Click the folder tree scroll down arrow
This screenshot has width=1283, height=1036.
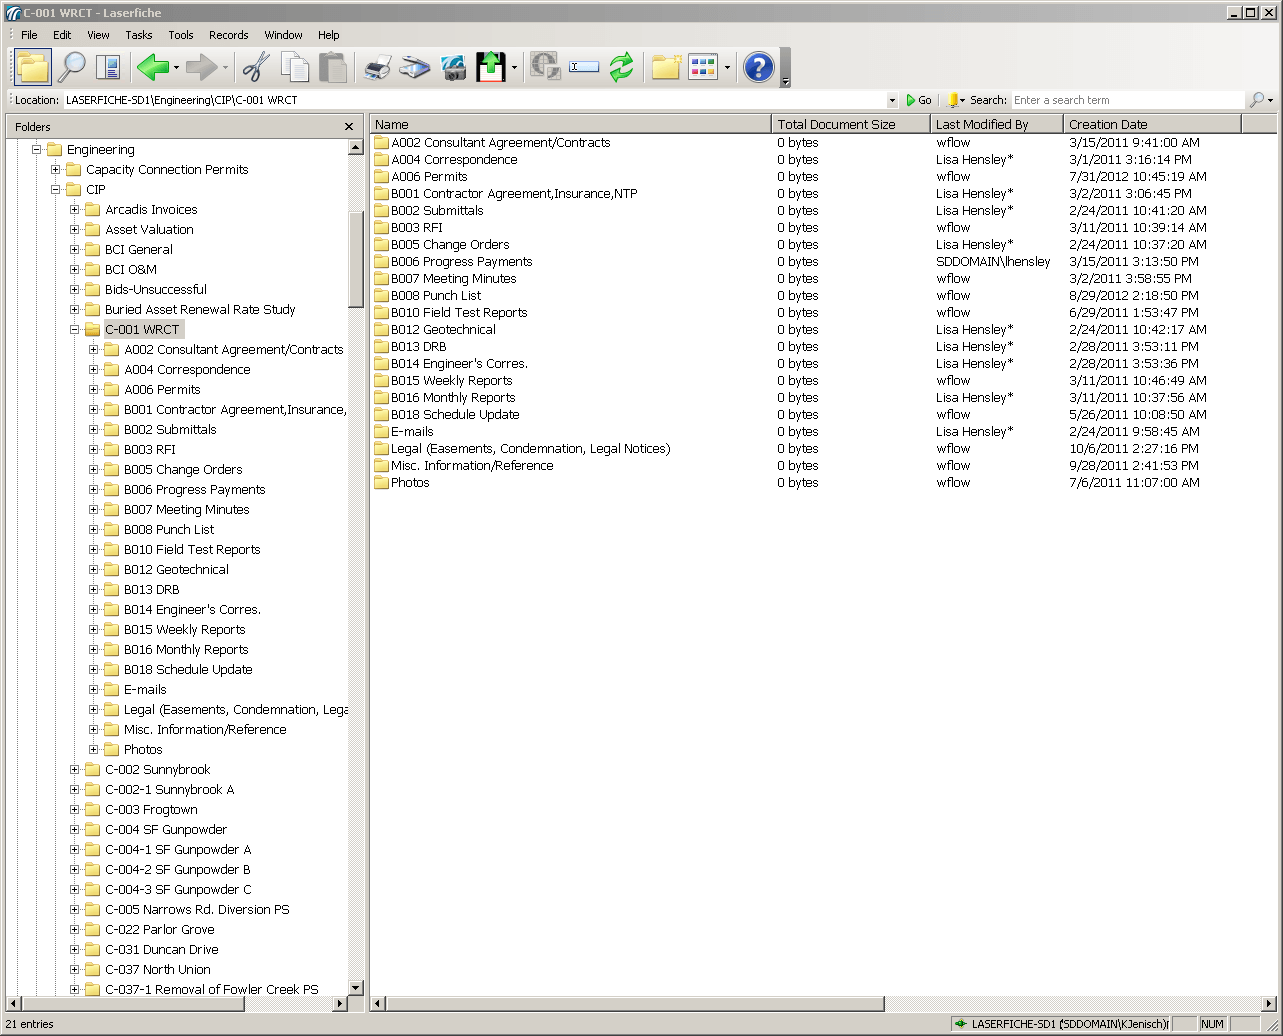click(355, 988)
